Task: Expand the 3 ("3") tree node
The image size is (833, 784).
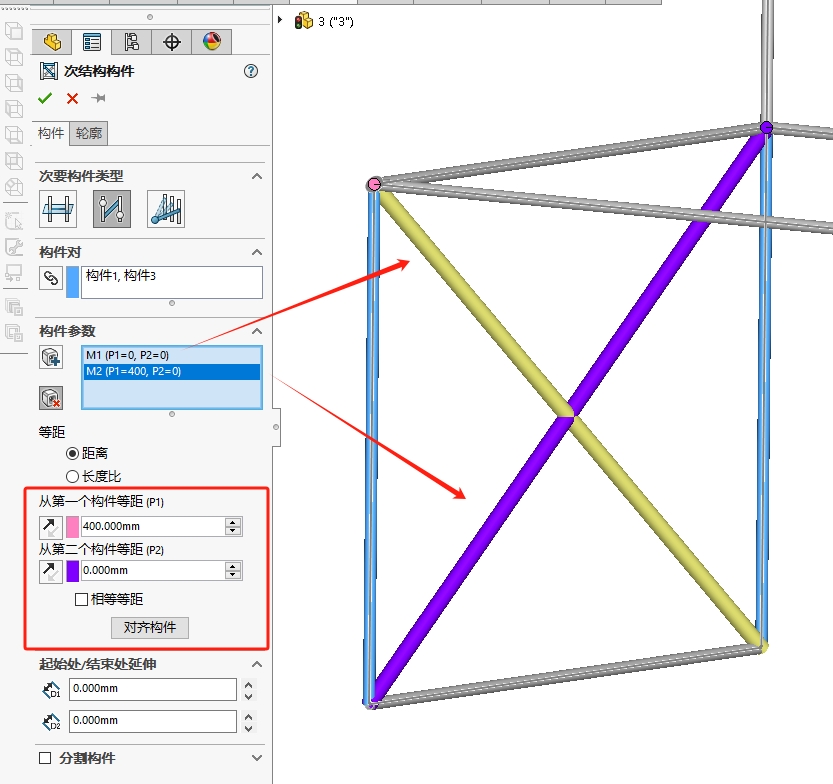Action: point(281,21)
